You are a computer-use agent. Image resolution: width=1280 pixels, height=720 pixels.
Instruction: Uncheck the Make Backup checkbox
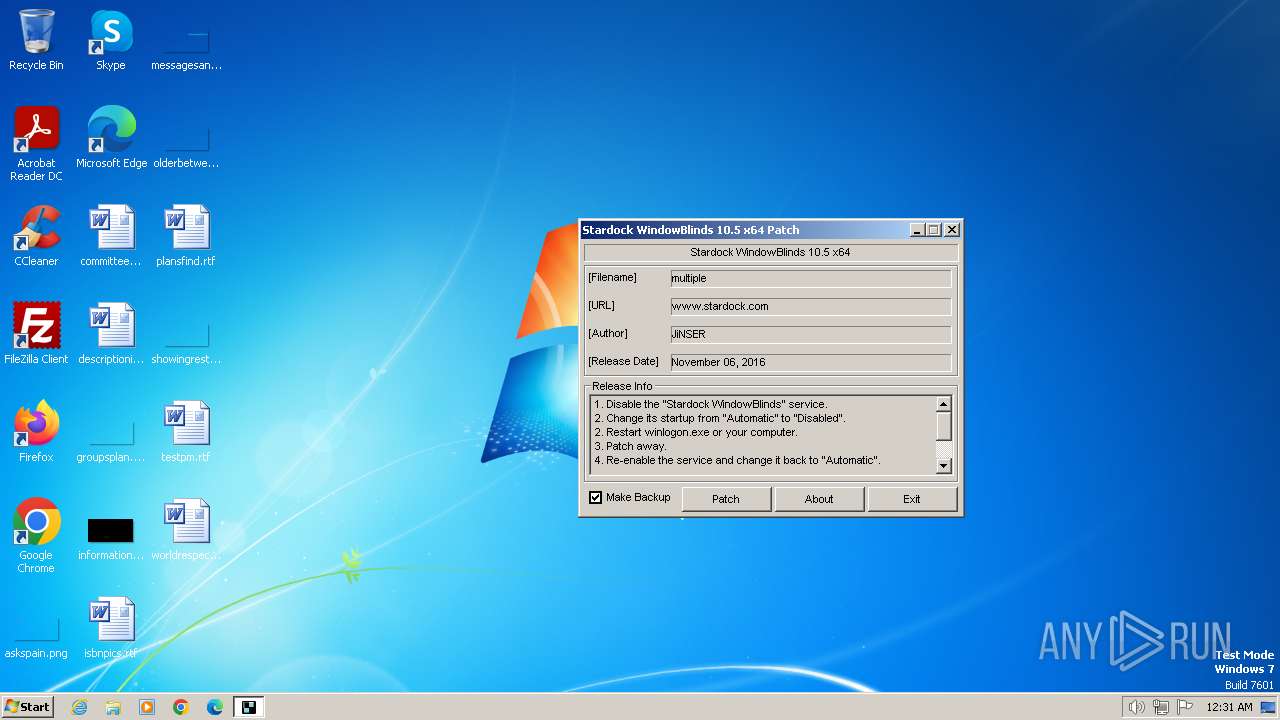(x=596, y=497)
